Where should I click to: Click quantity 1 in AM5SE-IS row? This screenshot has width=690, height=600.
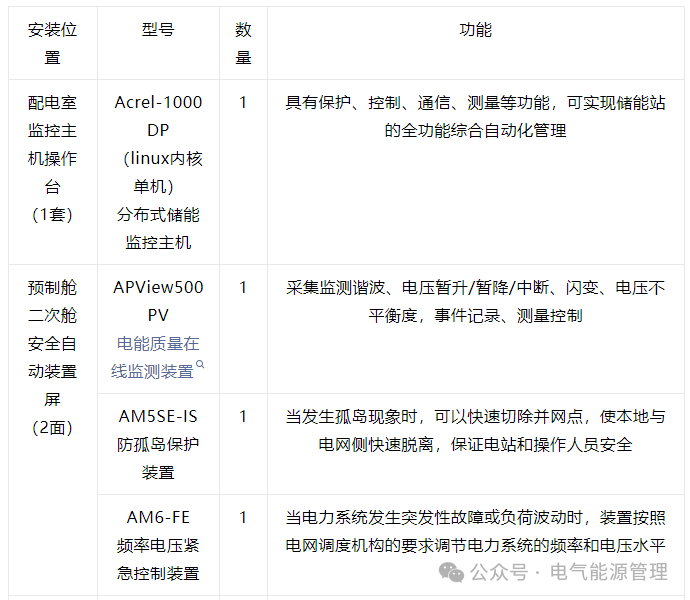[243, 416]
